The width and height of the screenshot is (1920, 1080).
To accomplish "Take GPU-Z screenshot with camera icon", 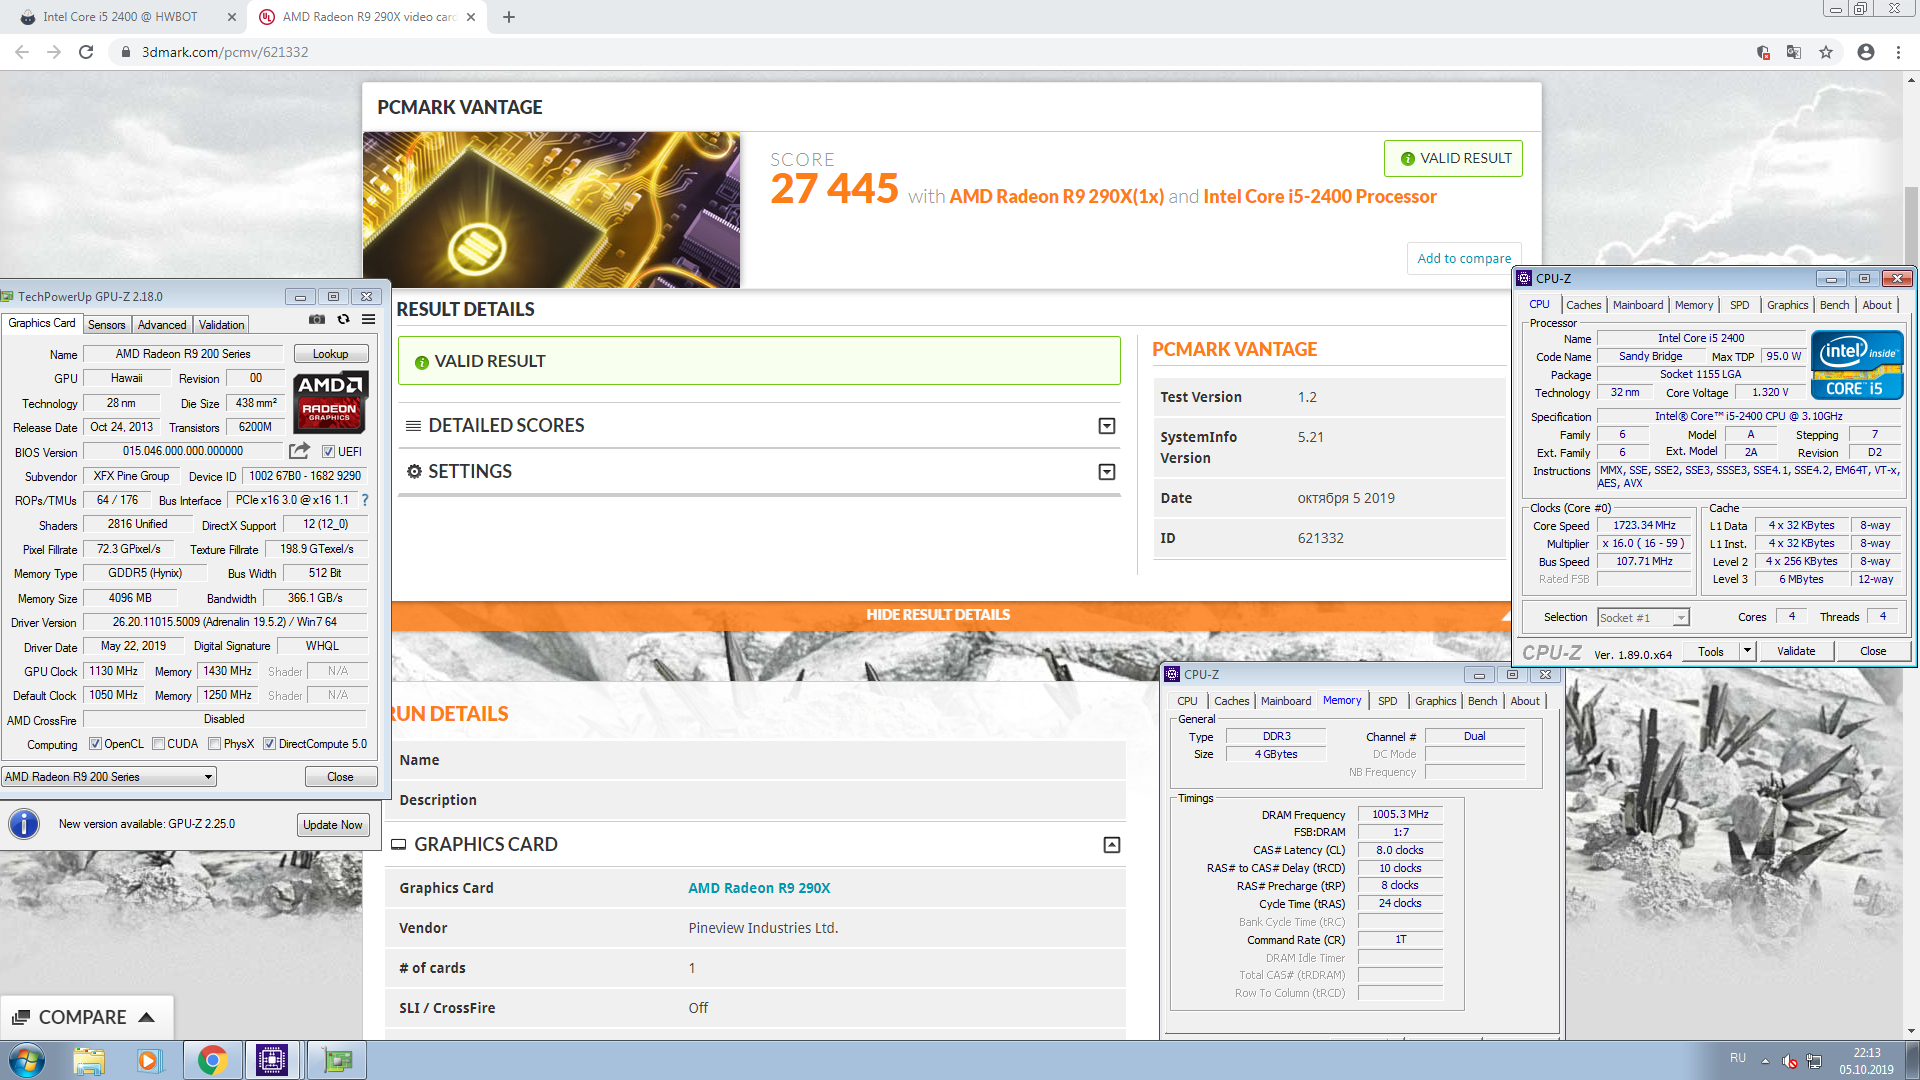I will tap(317, 320).
